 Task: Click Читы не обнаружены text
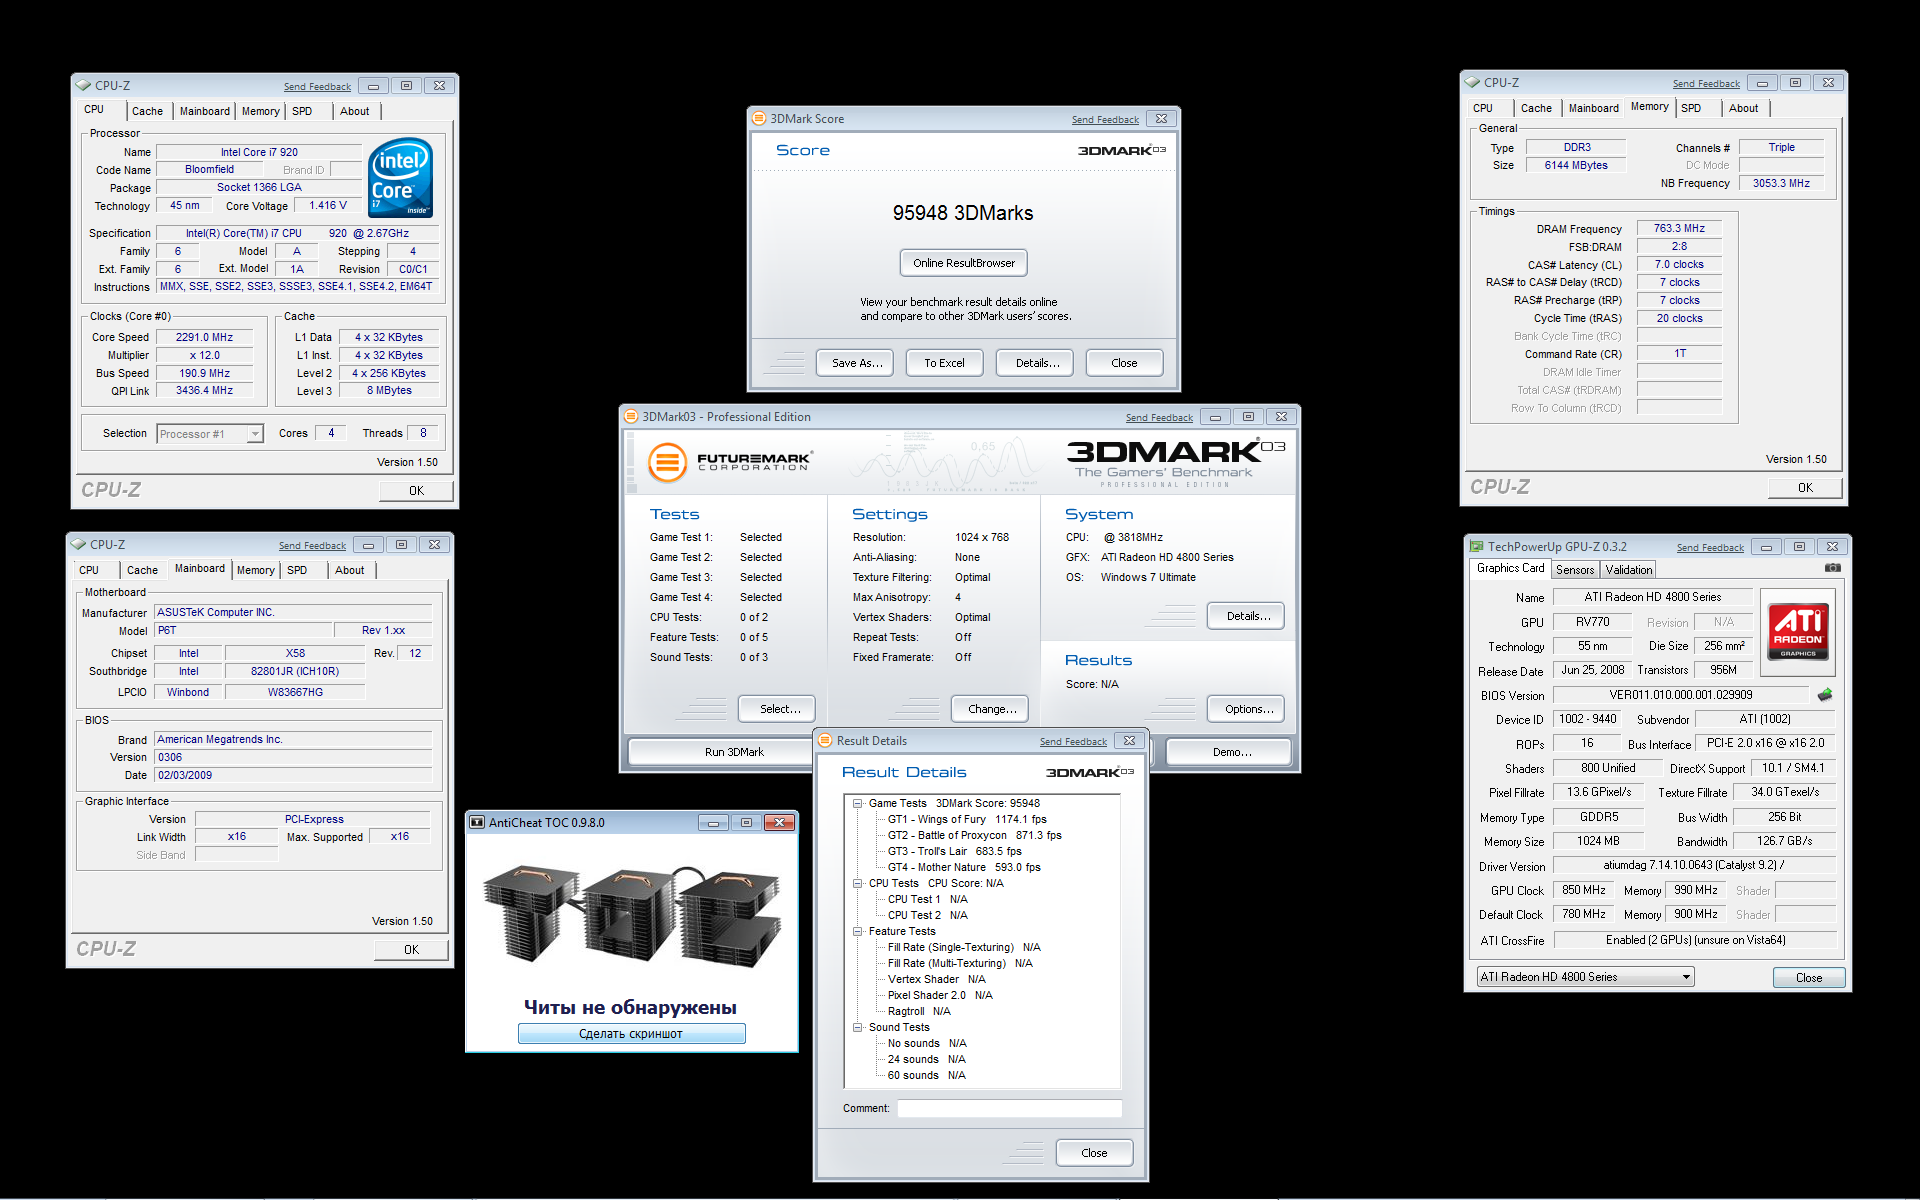pos(630,1007)
